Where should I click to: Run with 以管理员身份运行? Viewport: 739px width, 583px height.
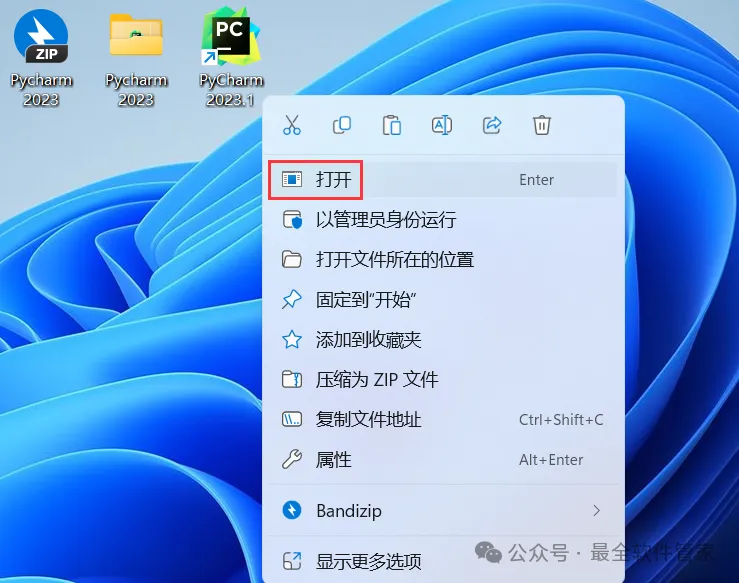coord(443,220)
